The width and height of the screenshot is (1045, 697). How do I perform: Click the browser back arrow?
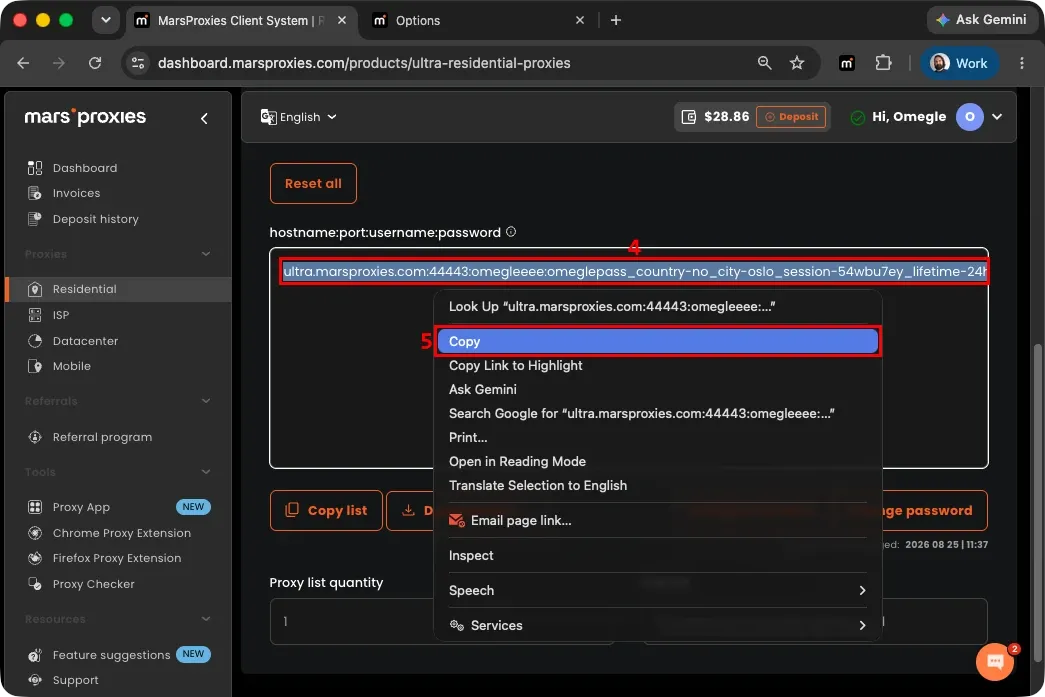pos(23,63)
